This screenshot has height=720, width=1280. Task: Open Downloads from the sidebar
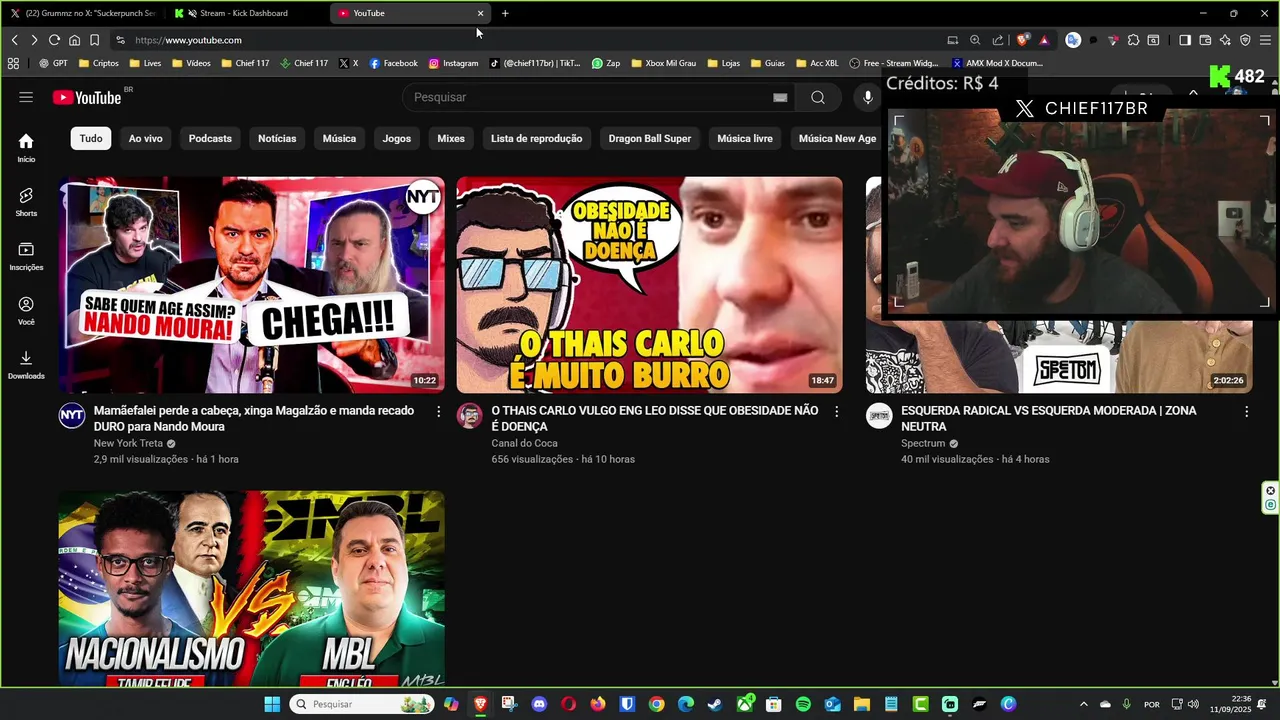26,364
